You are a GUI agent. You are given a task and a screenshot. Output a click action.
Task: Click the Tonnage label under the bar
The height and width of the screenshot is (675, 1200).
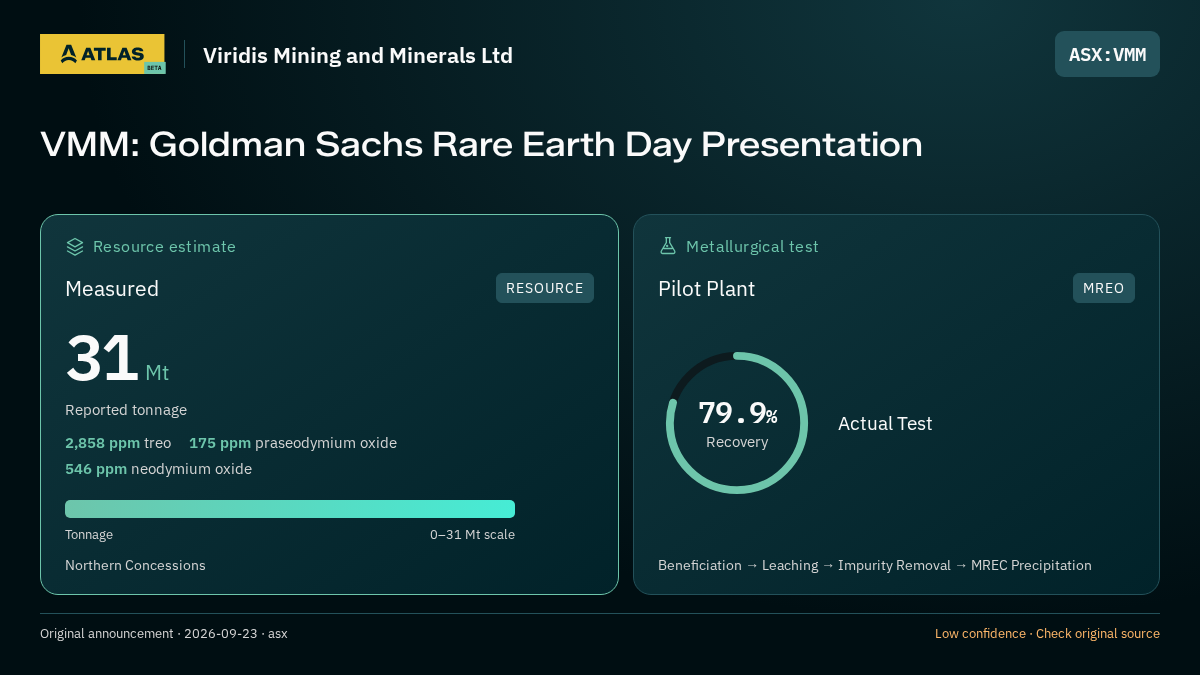[x=89, y=535]
